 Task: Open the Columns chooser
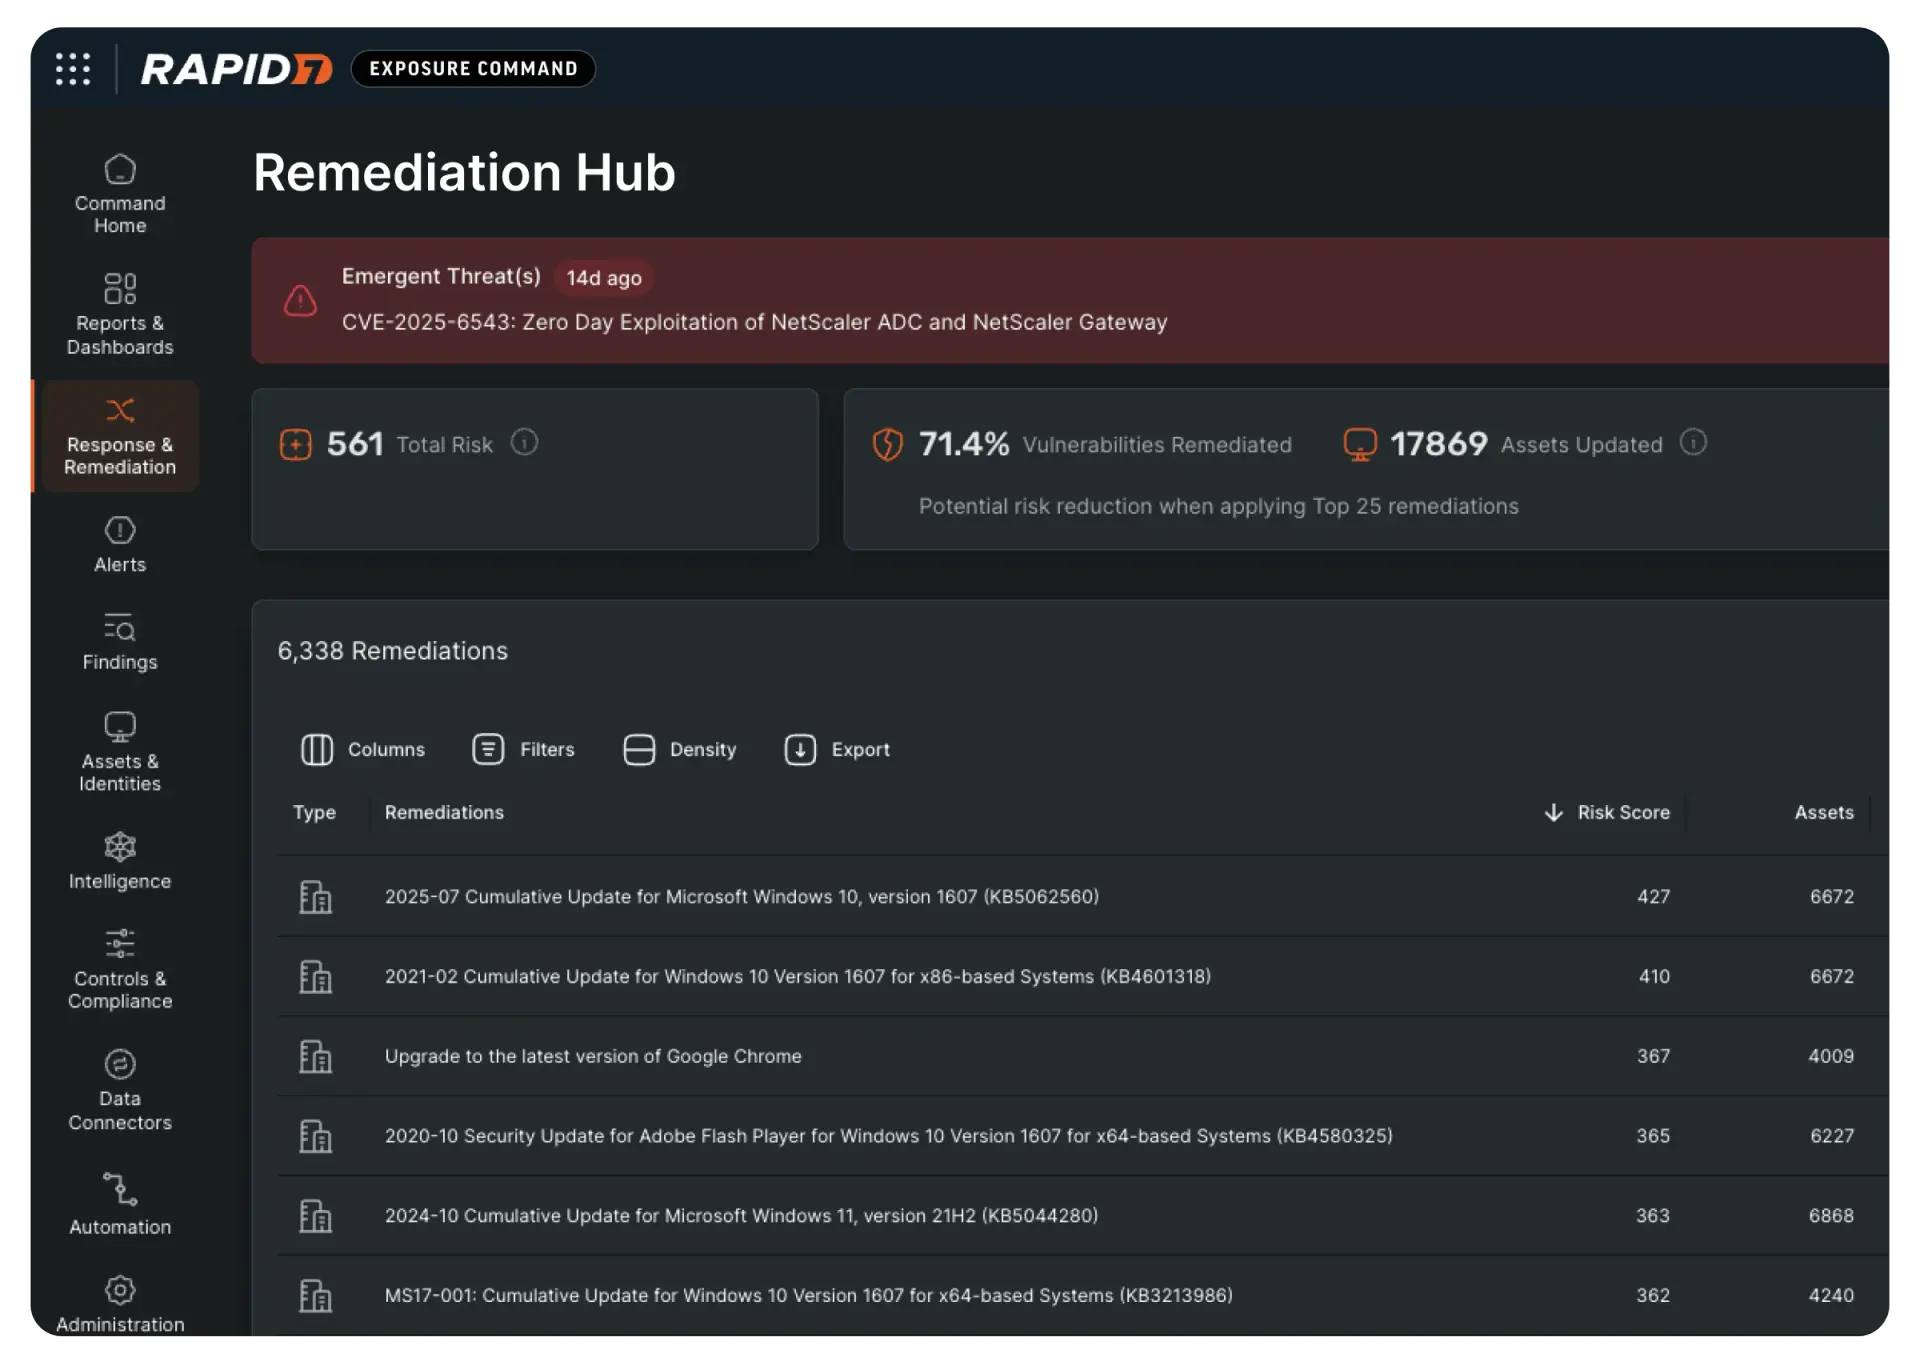tap(363, 749)
